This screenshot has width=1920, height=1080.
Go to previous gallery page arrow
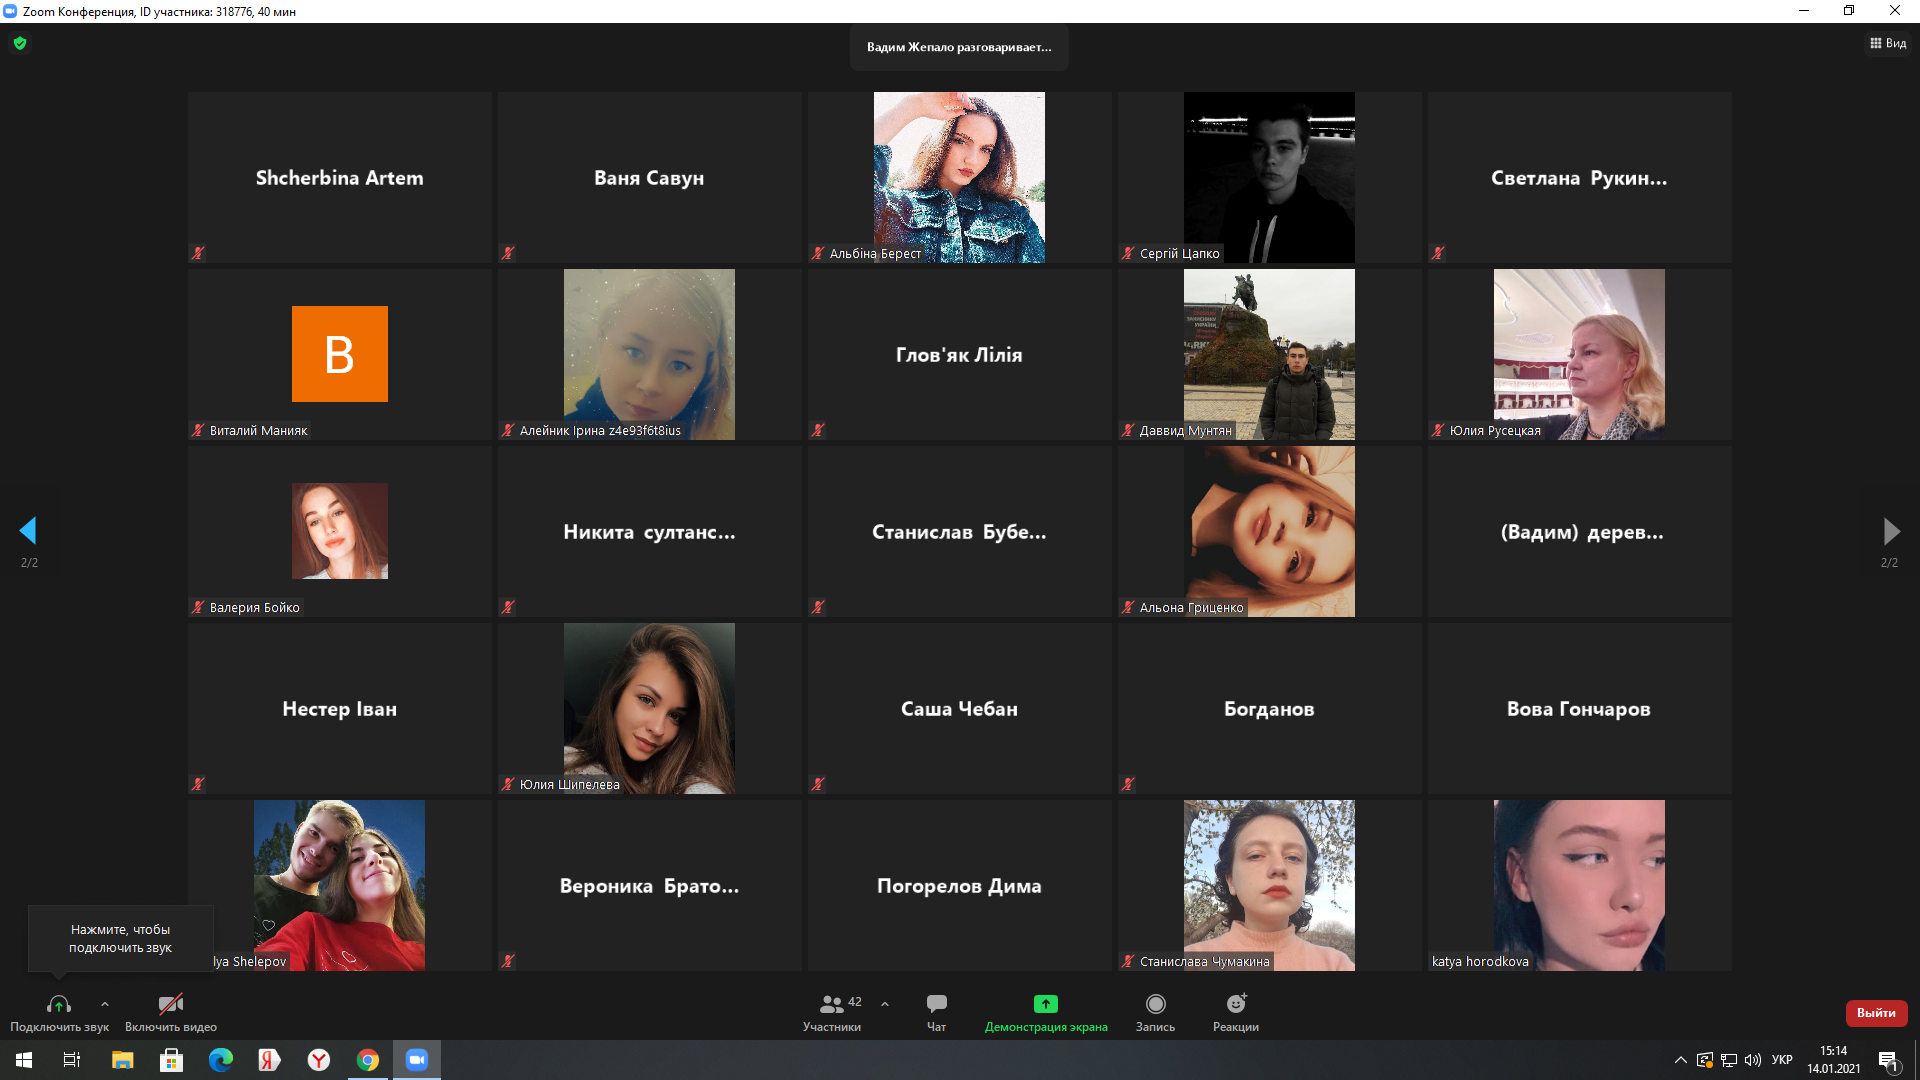coord(28,531)
